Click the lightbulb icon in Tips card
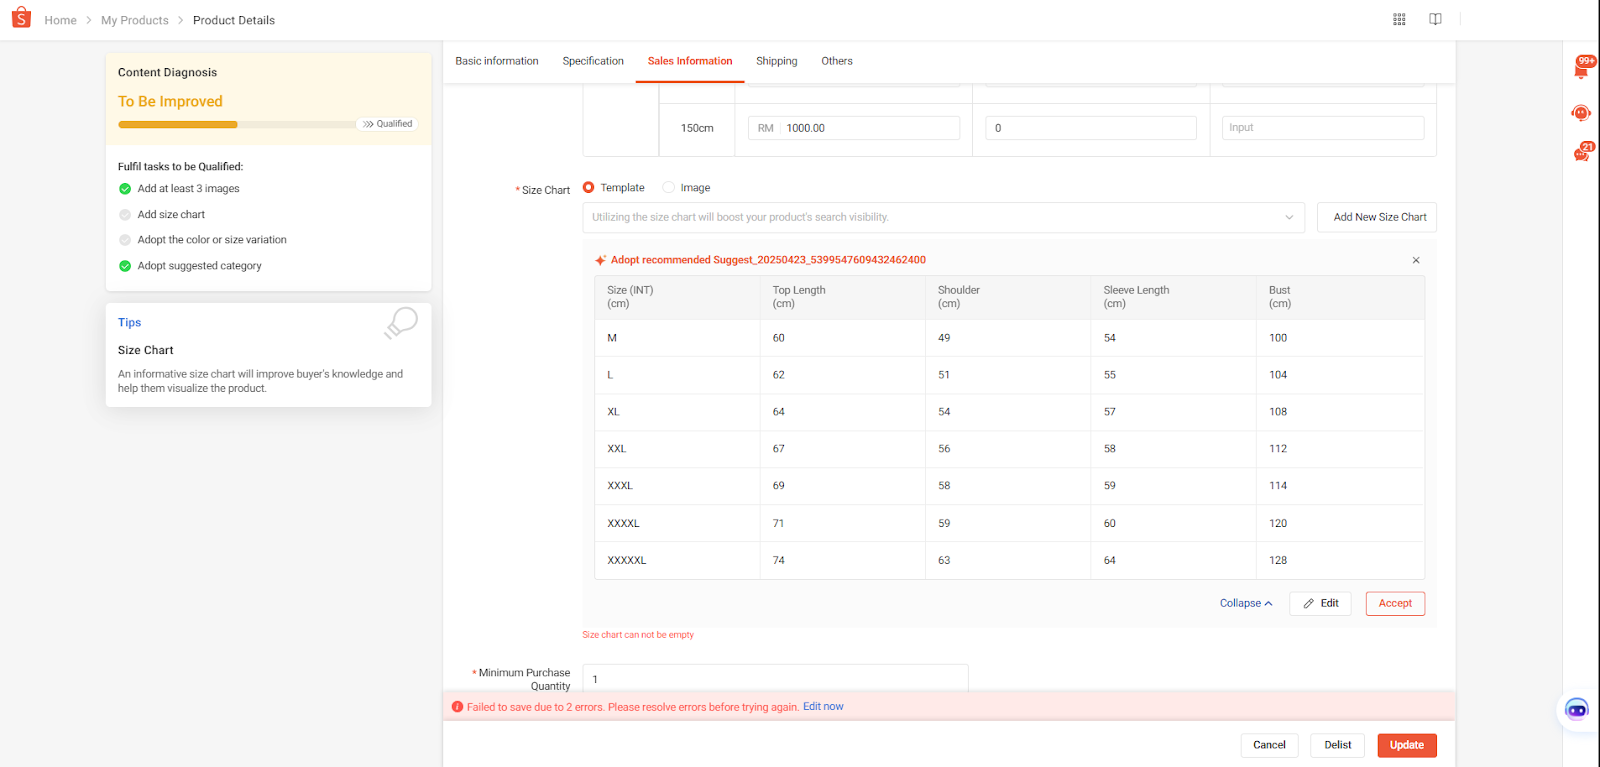Image resolution: width=1600 pixels, height=767 pixels. click(x=401, y=323)
